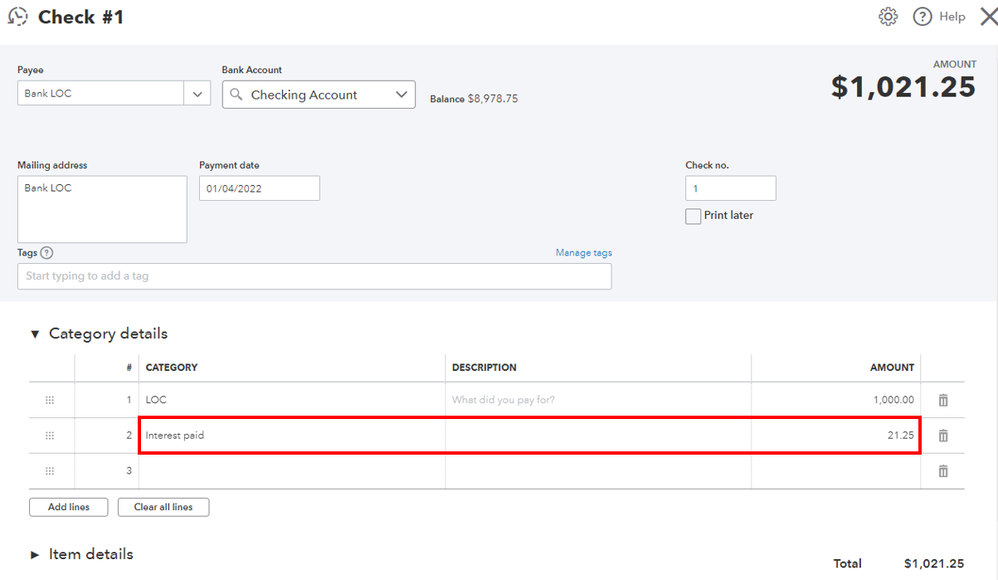Click search icon in Bank Account field
This screenshot has height=580, width=998.
[x=236, y=94]
